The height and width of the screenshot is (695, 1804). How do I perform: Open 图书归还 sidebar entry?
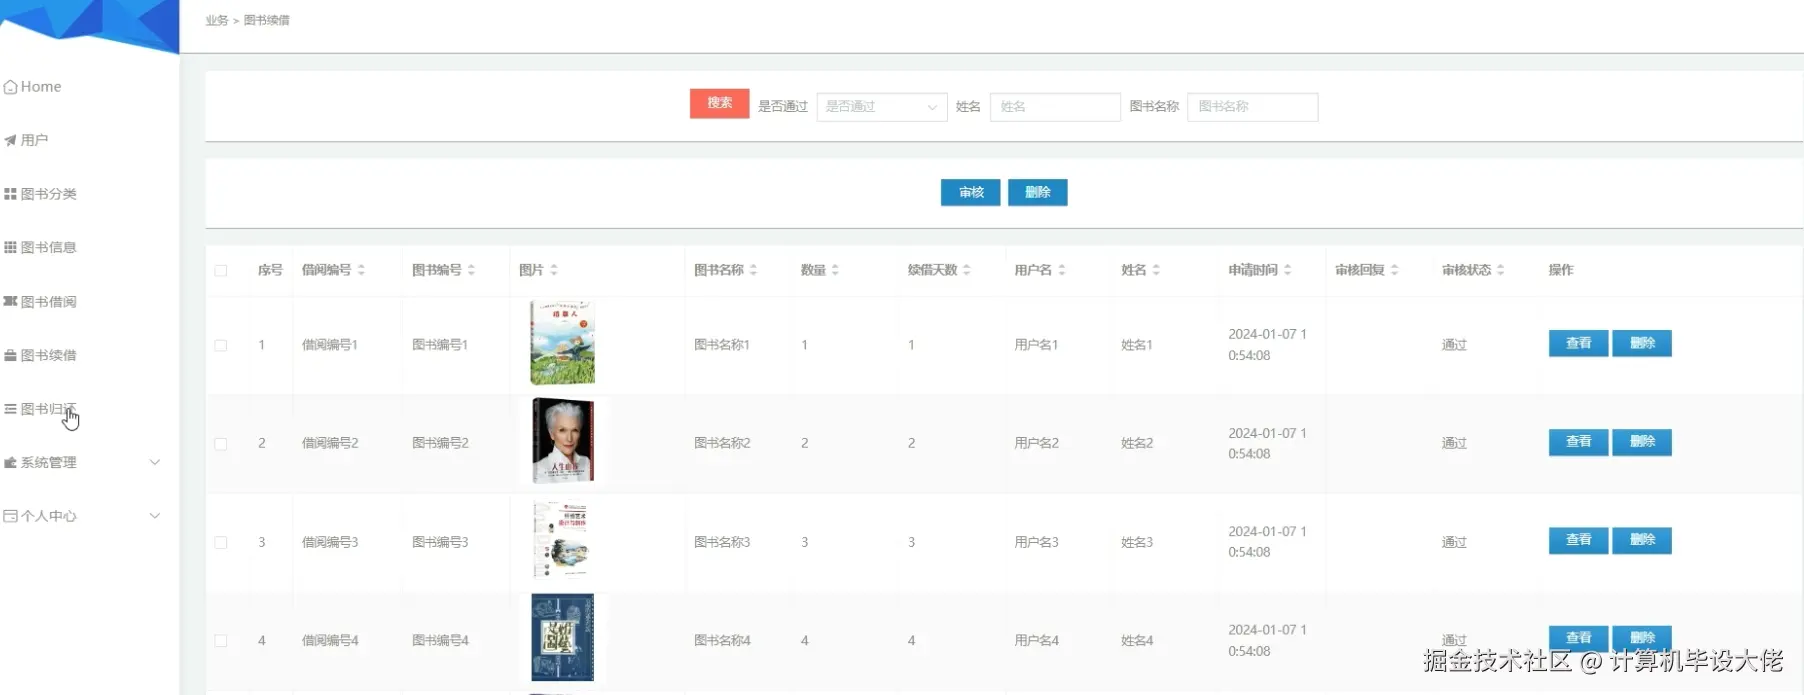point(41,409)
